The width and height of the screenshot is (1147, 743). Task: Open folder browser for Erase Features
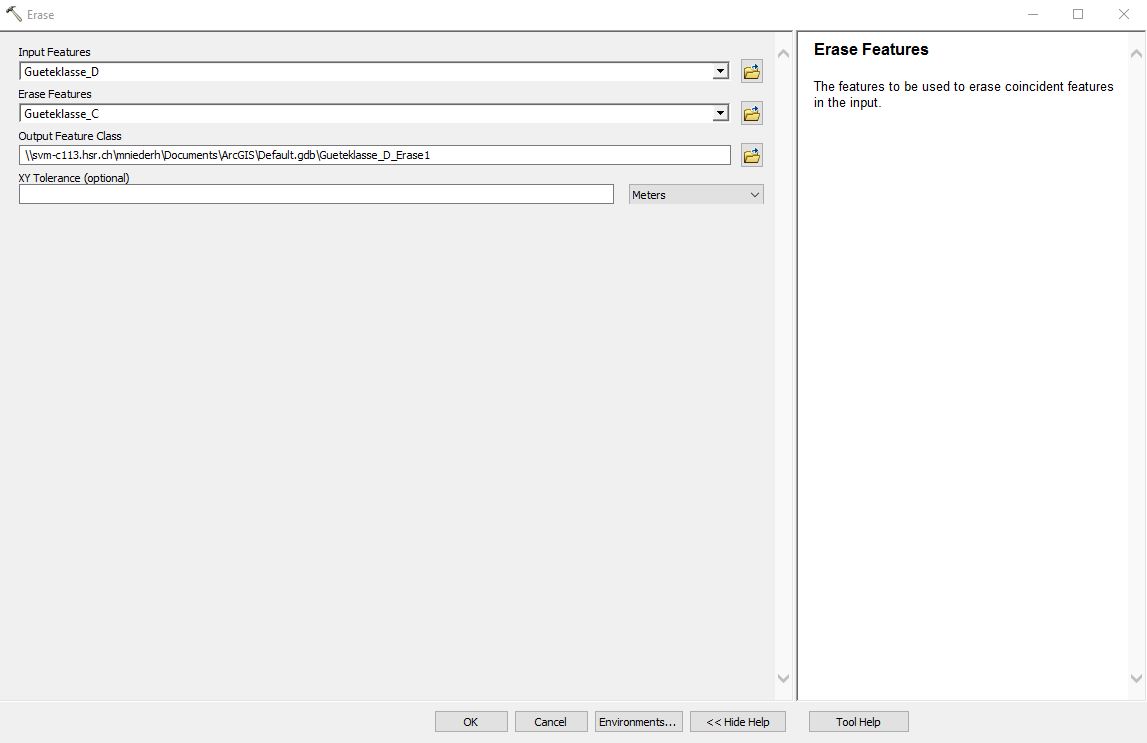(x=751, y=114)
